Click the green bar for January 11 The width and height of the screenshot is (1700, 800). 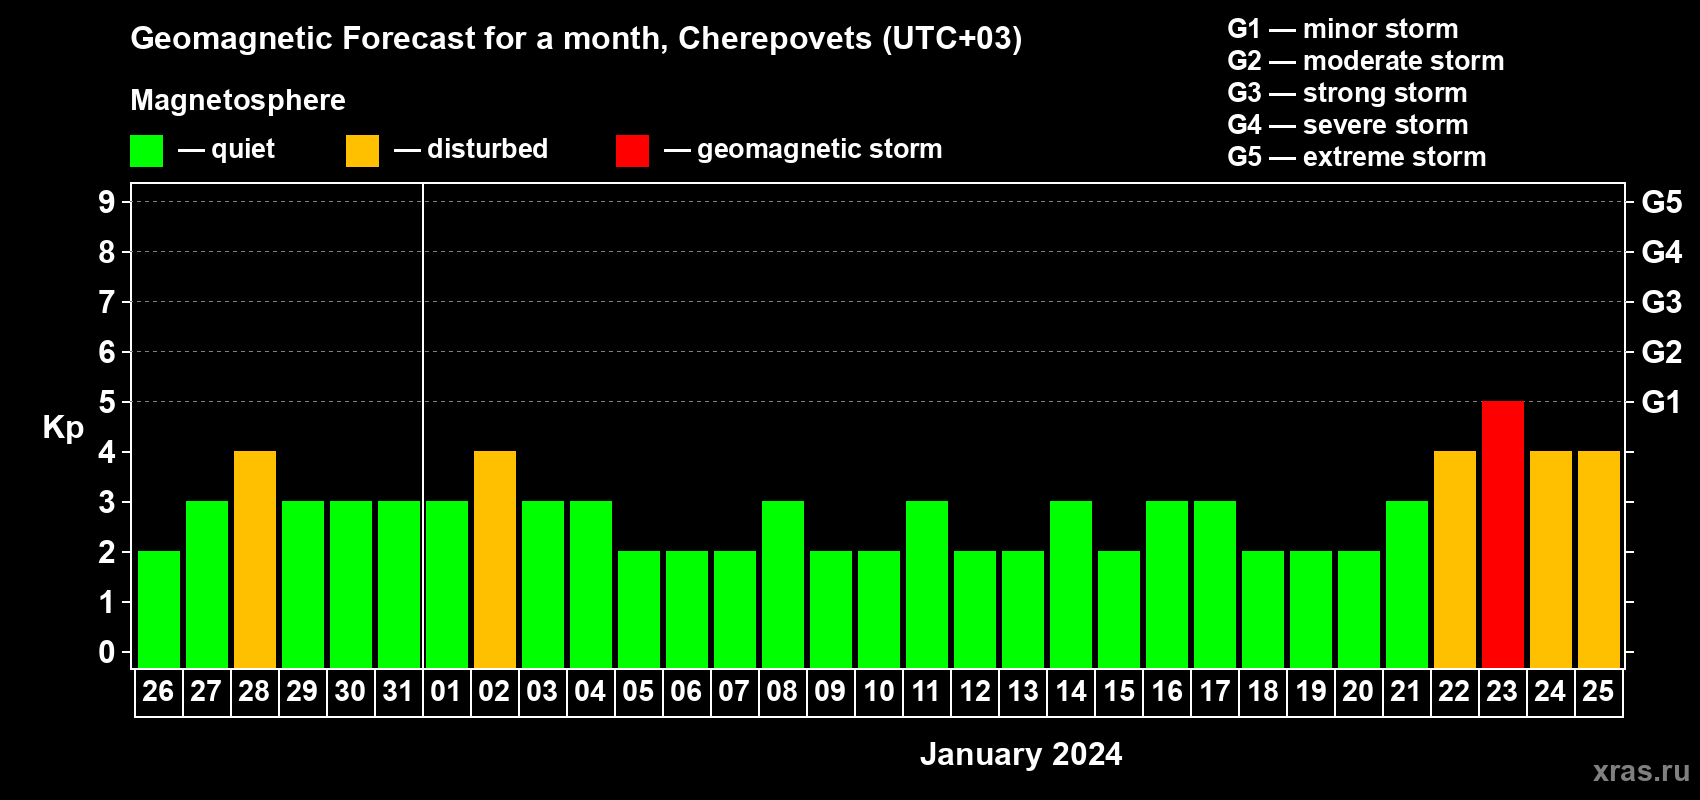click(x=927, y=584)
